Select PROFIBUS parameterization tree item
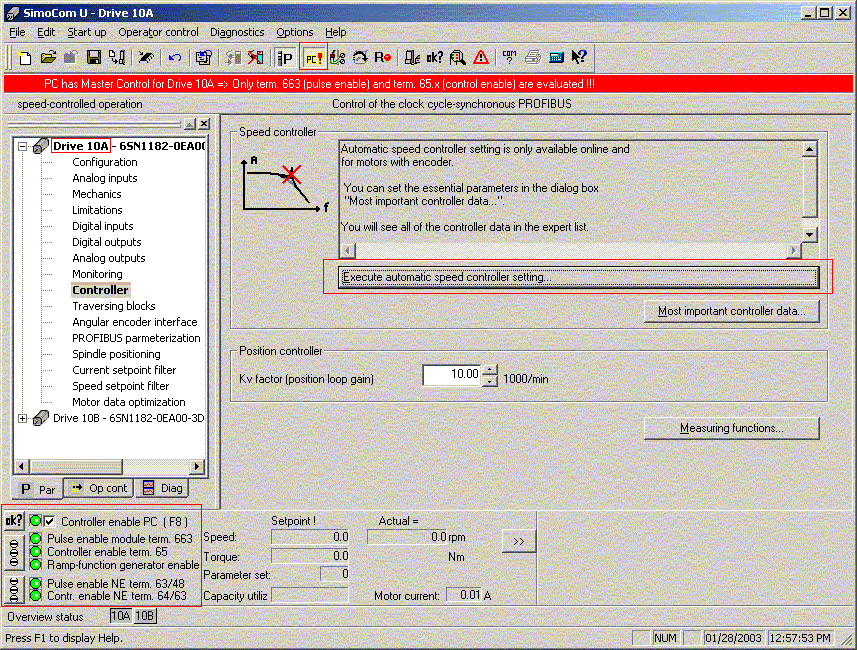The width and height of the screenshot is (857, 650). pos(136,338)
